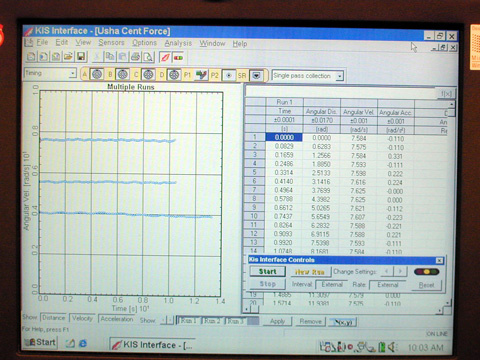The width and height of the screenshot is (480, 360).
Task: Click the (x,y) button
Action: tap(343, 322)
